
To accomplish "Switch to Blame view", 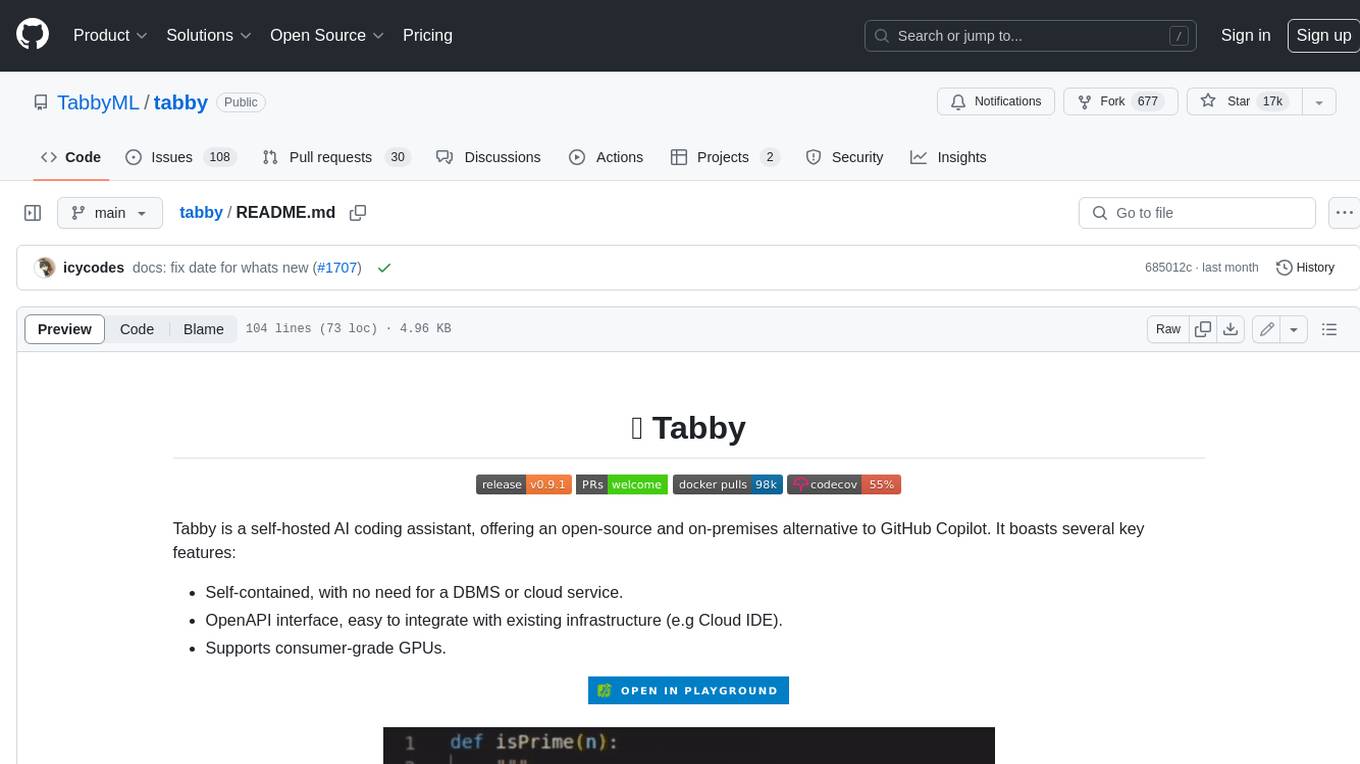I will click(x=203, y=329).
